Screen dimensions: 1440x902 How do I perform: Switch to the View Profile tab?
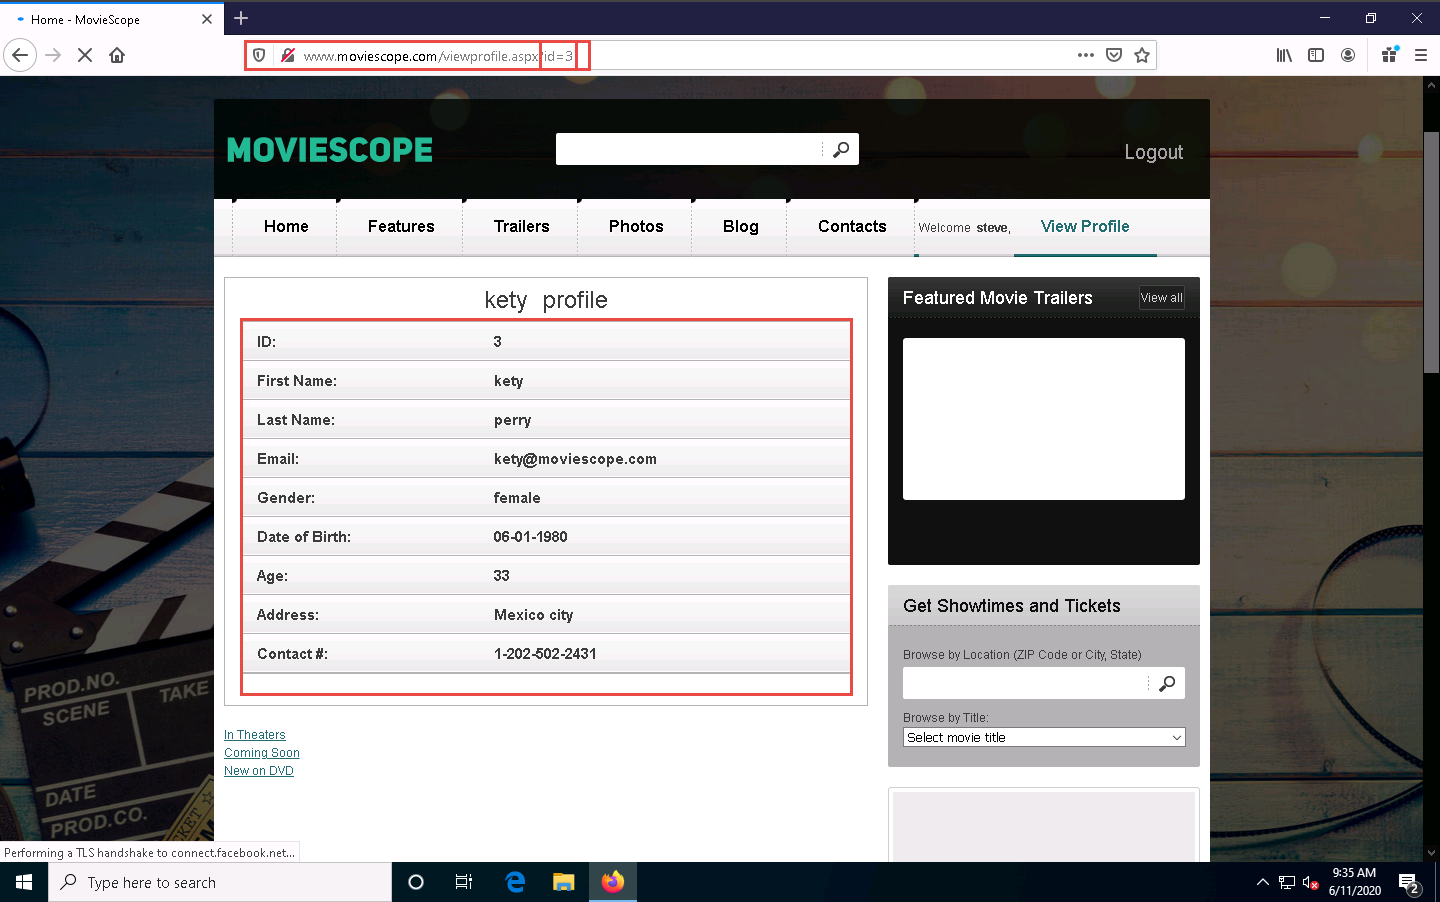(x=1084, y=226)
